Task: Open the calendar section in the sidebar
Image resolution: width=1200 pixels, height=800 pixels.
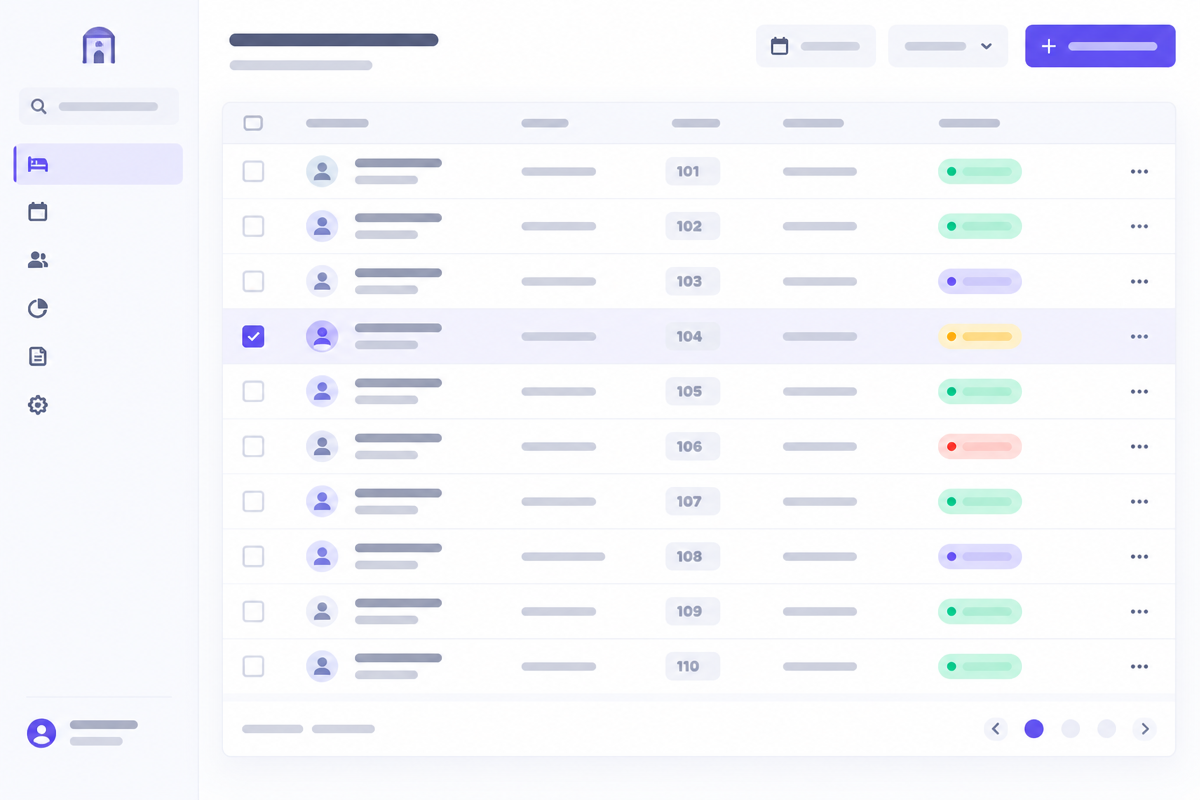Action: 38,211
